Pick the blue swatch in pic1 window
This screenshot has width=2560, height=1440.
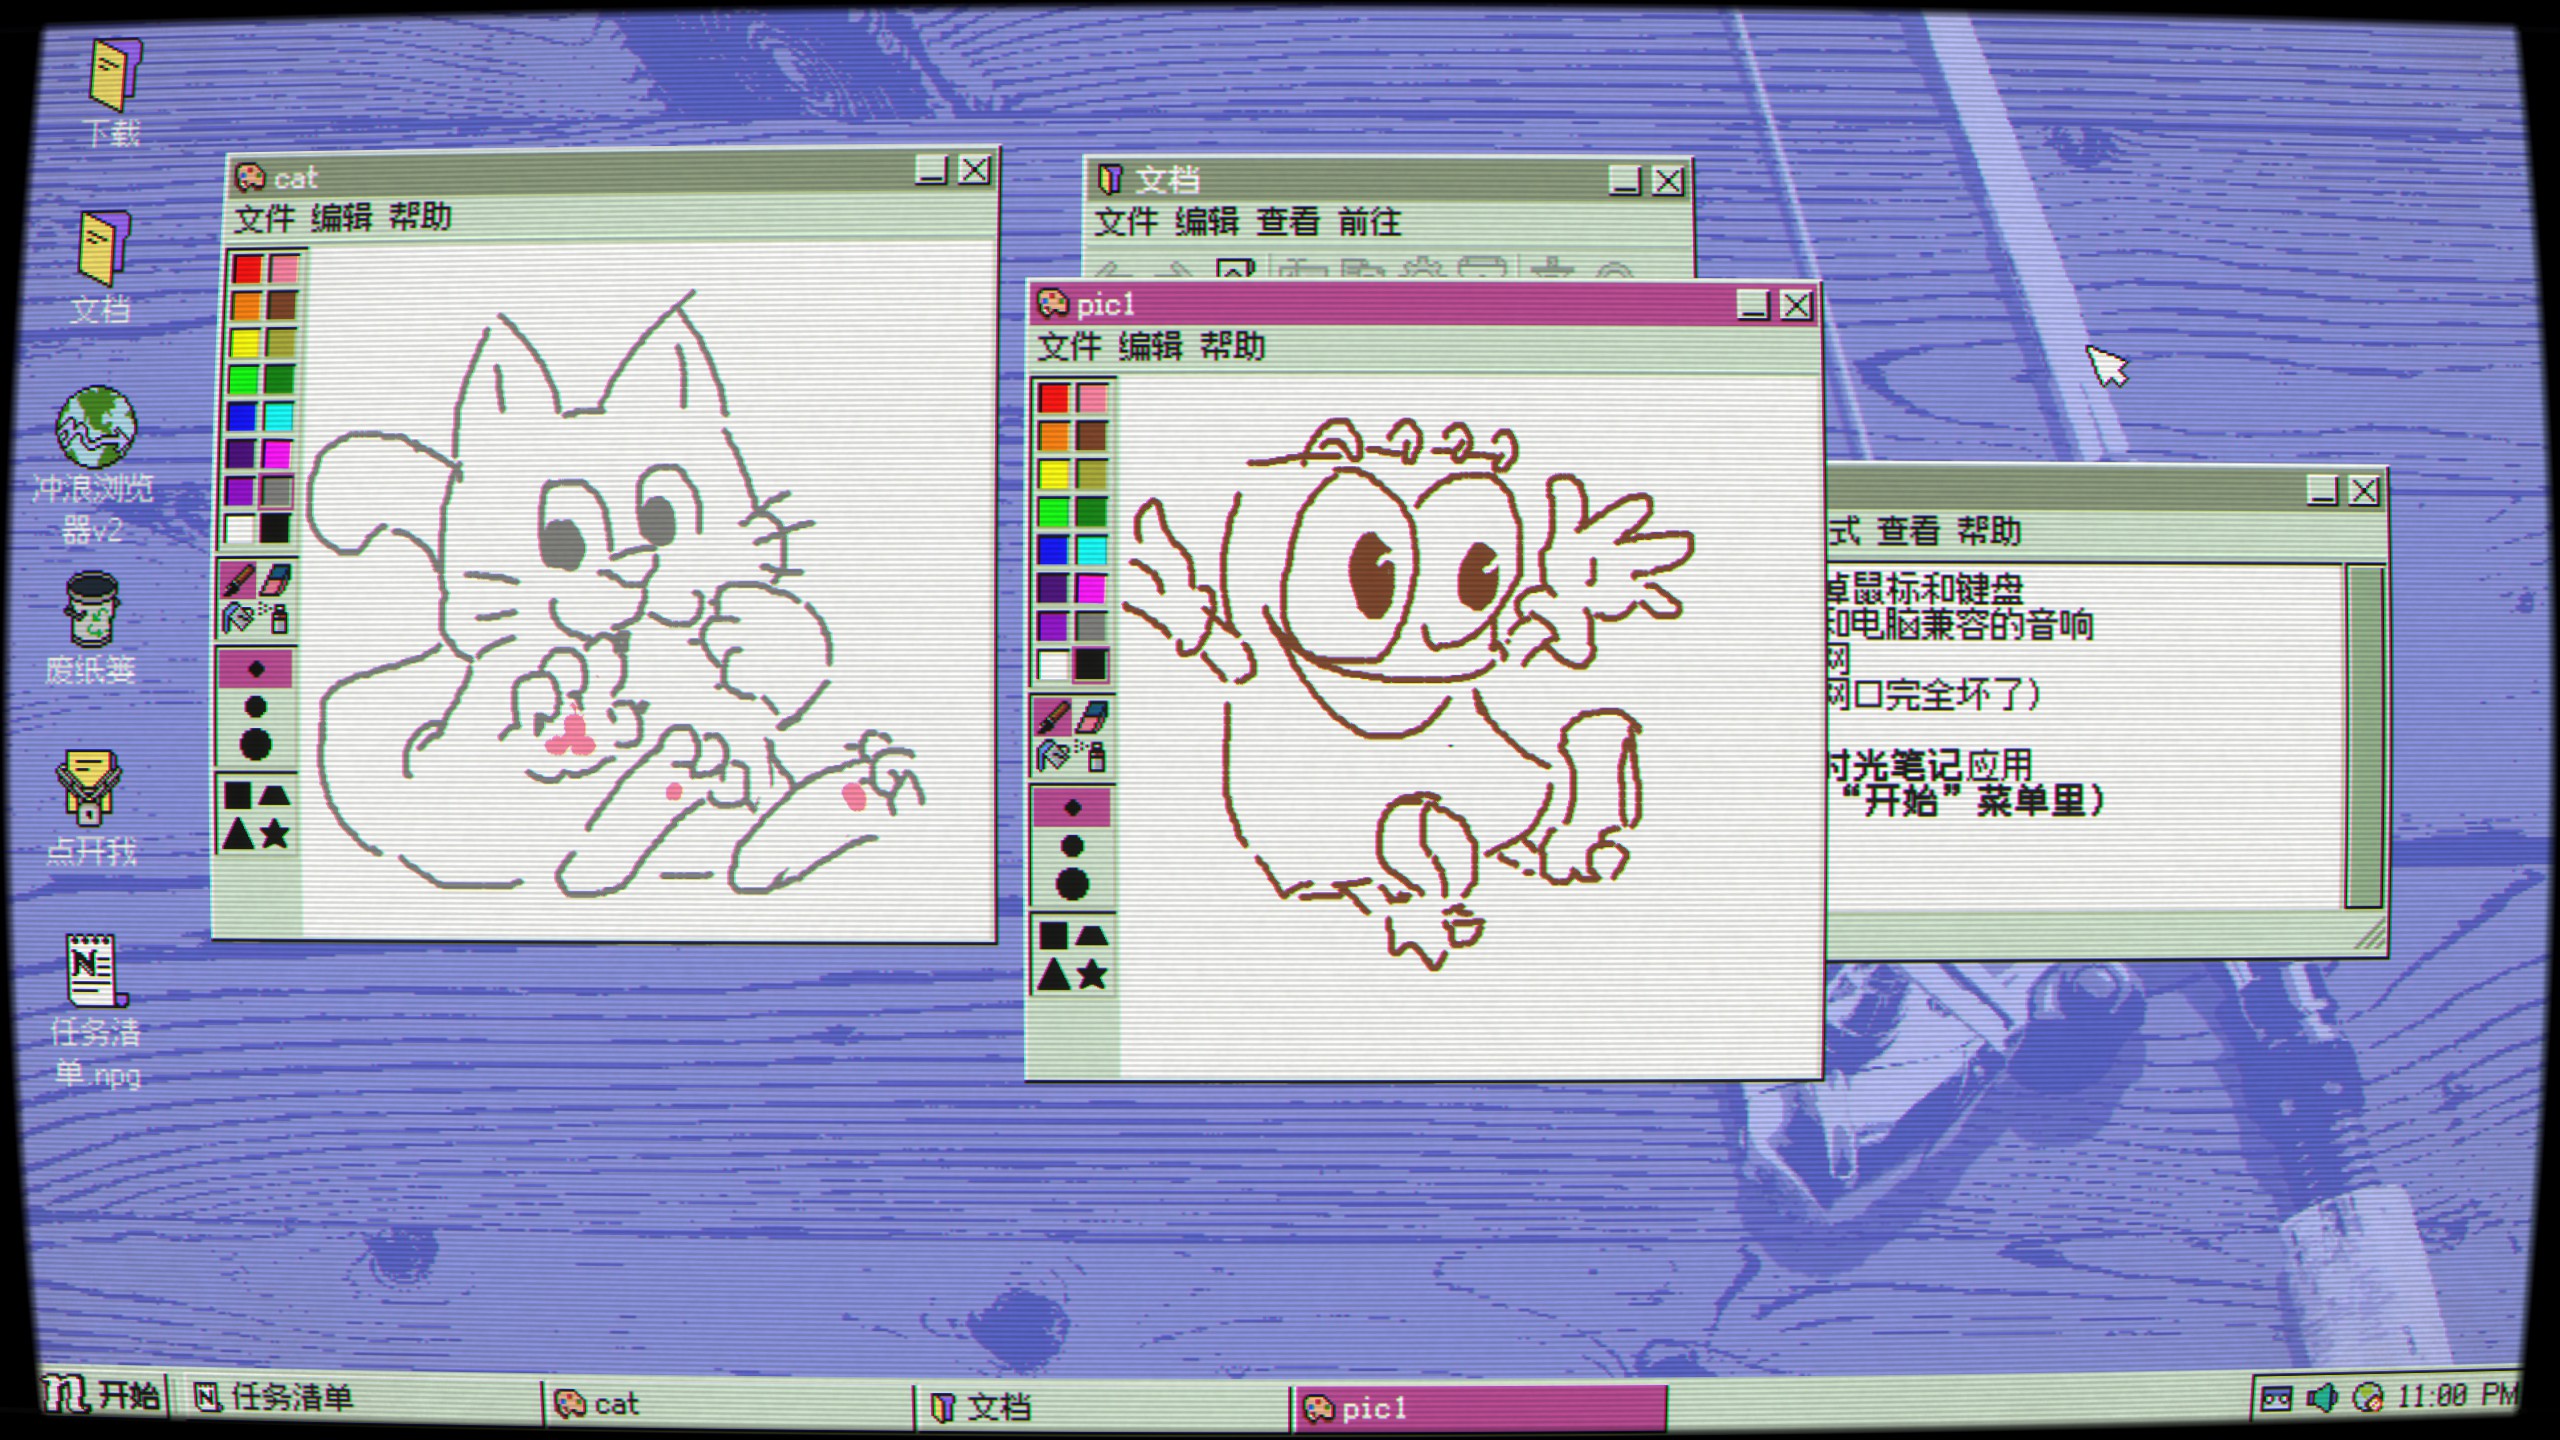pos(1053,550)
